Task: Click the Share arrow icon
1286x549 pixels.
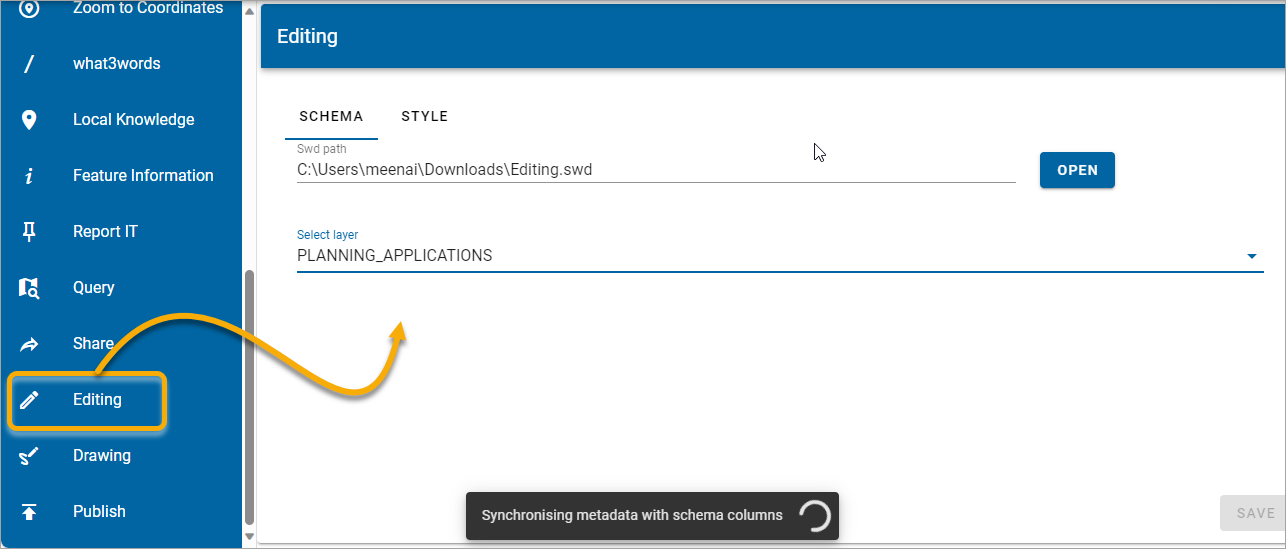Action: pyautogui.click(x=29, y=344)
